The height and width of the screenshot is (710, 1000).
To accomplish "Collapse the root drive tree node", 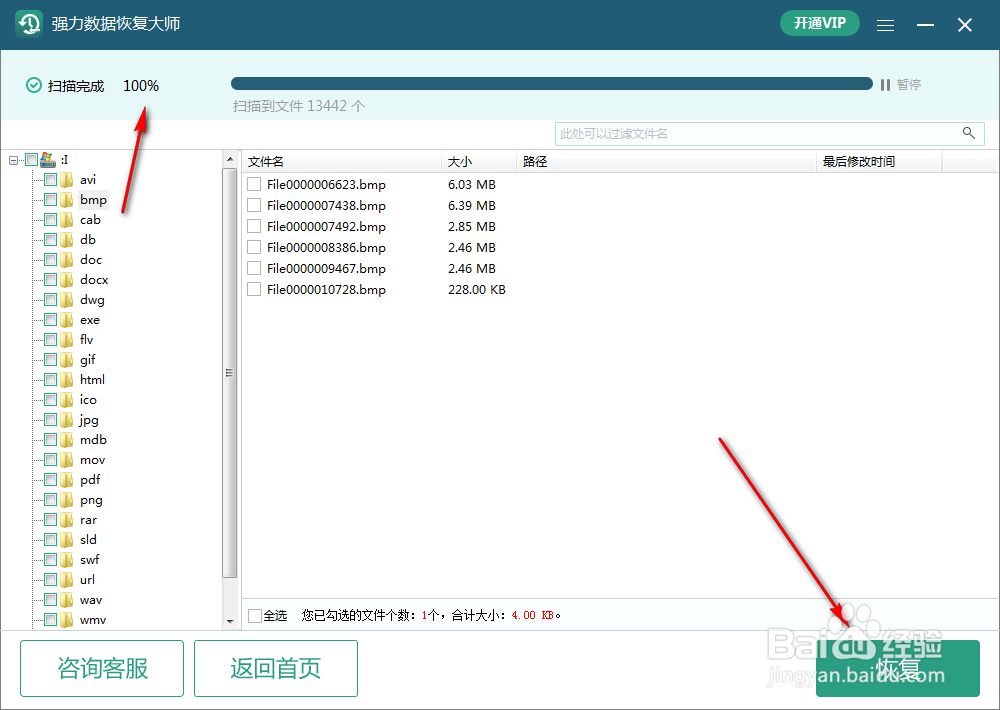I will pos(13,160).
